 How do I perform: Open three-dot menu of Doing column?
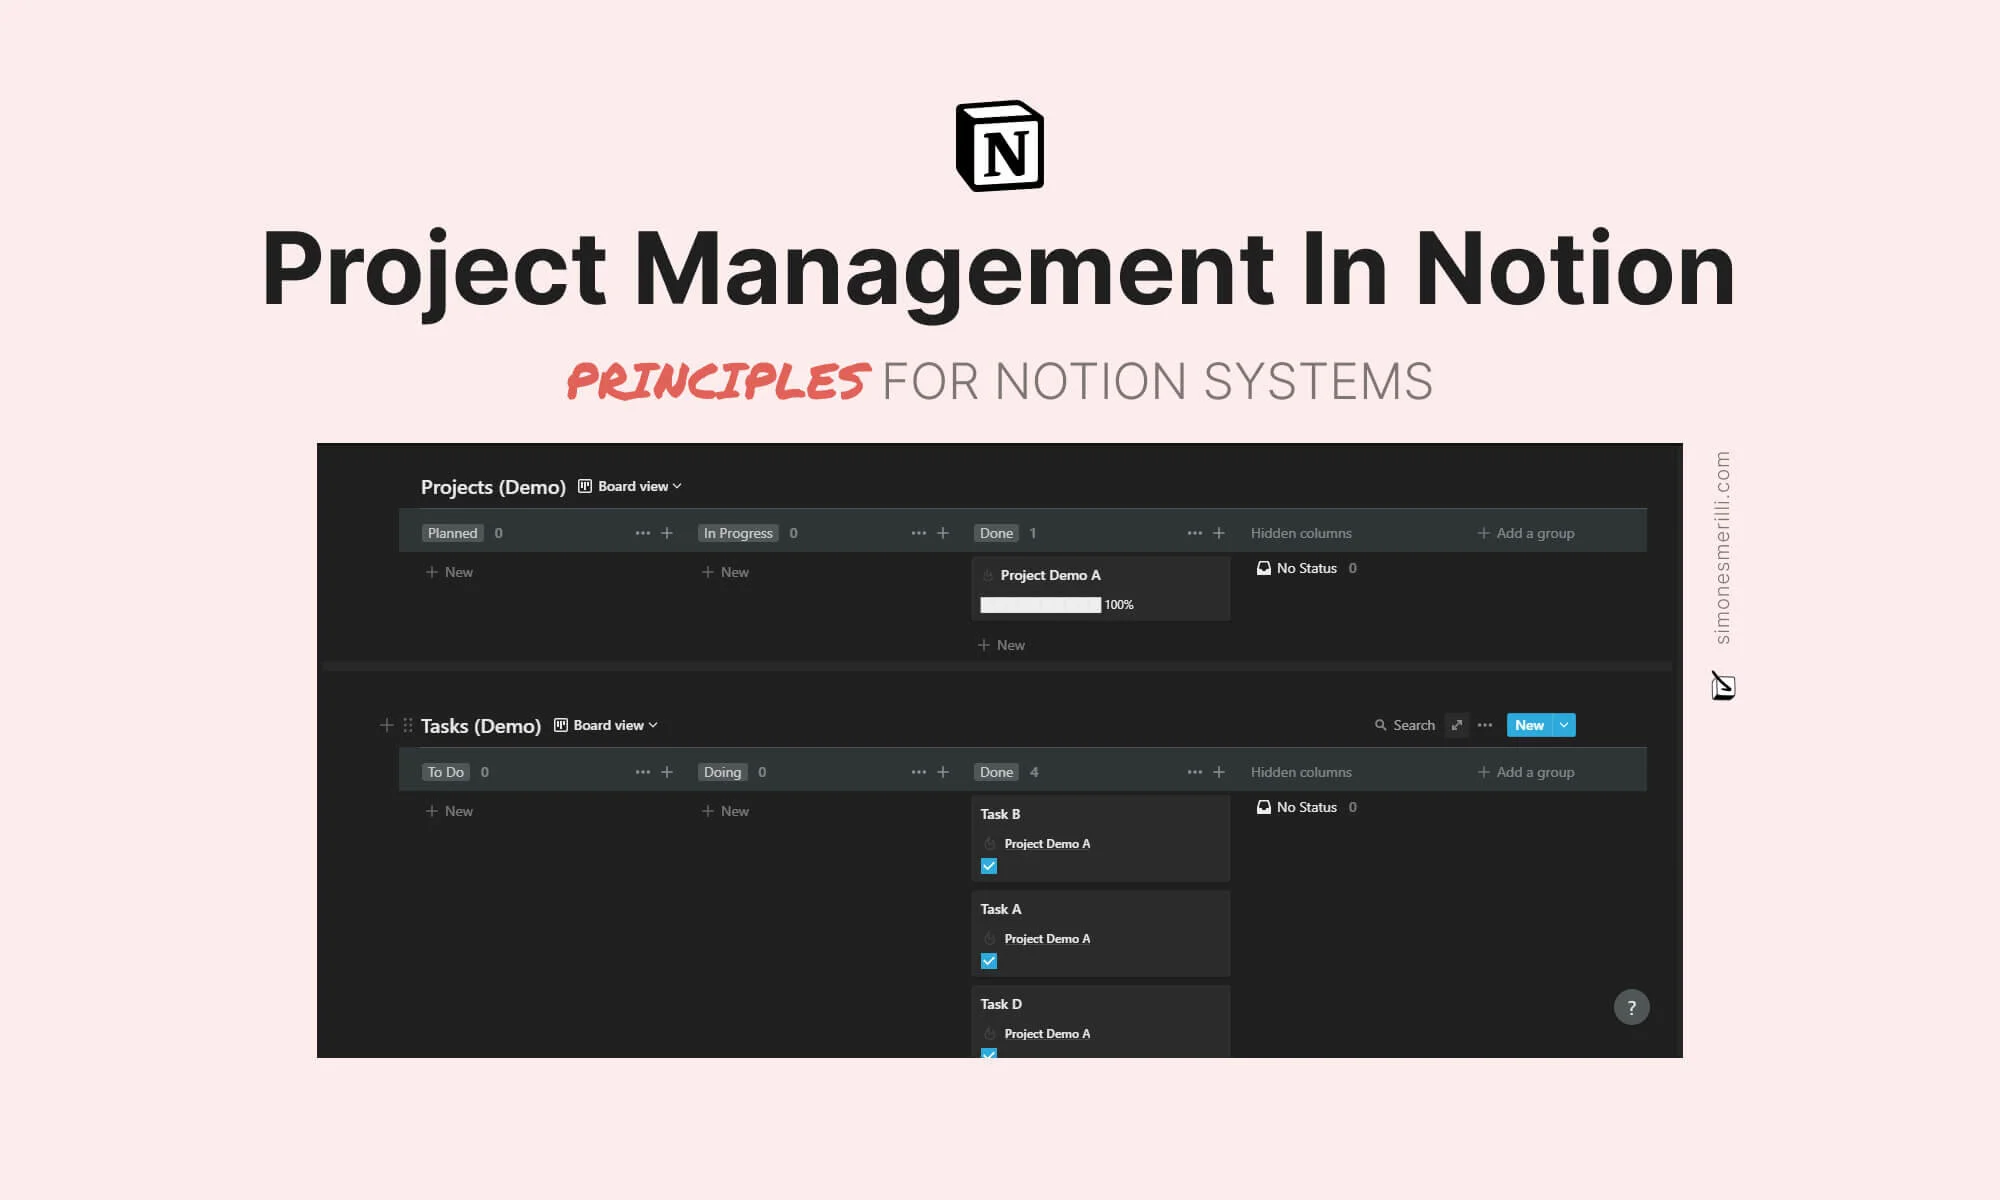(x=918, y=772)
